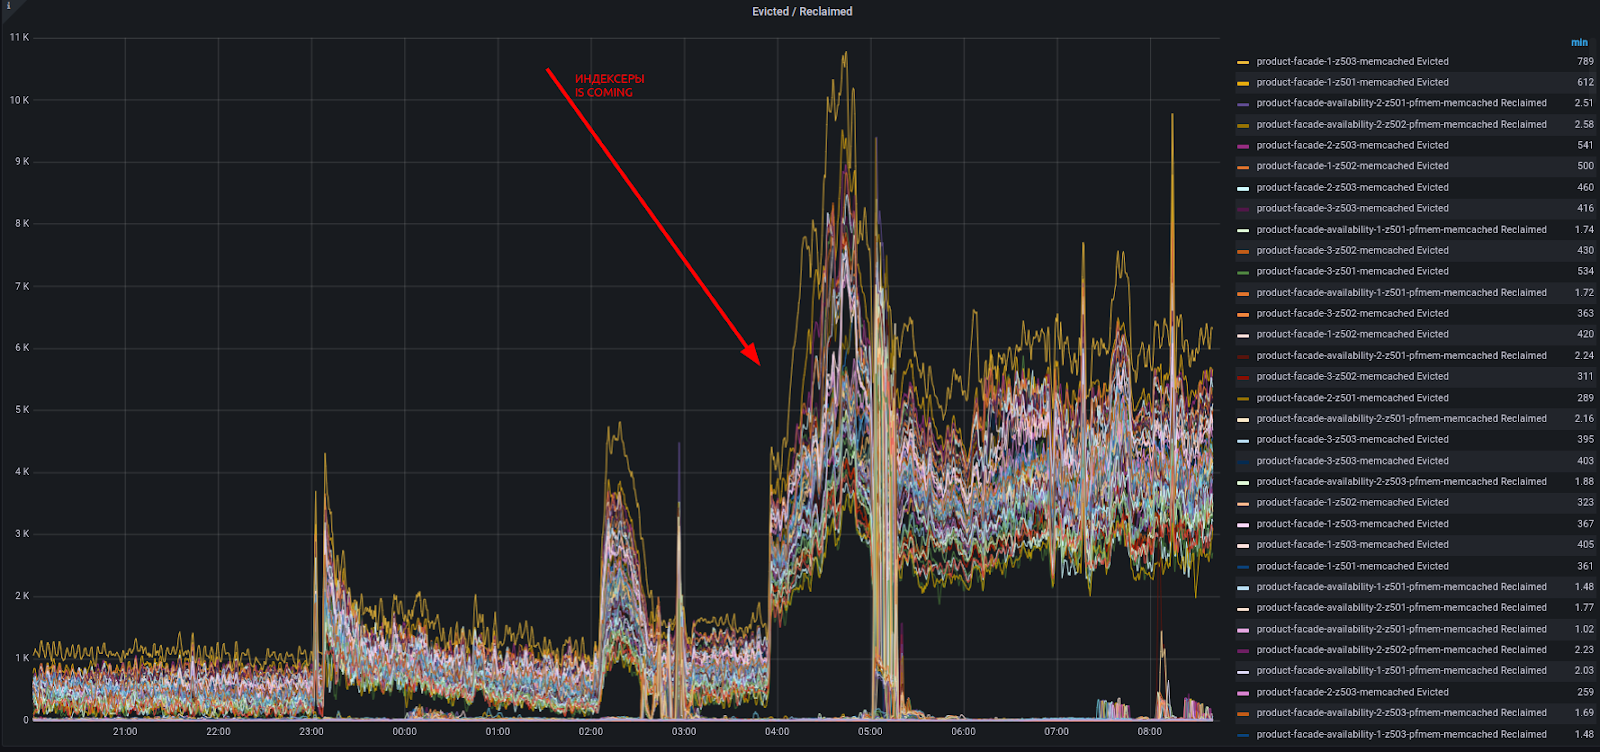Select availability-1-z501-pfmem Reclaimed label with min 1.74
The height and width of the screenshot is (752, 1600).
coord(1402,229)
